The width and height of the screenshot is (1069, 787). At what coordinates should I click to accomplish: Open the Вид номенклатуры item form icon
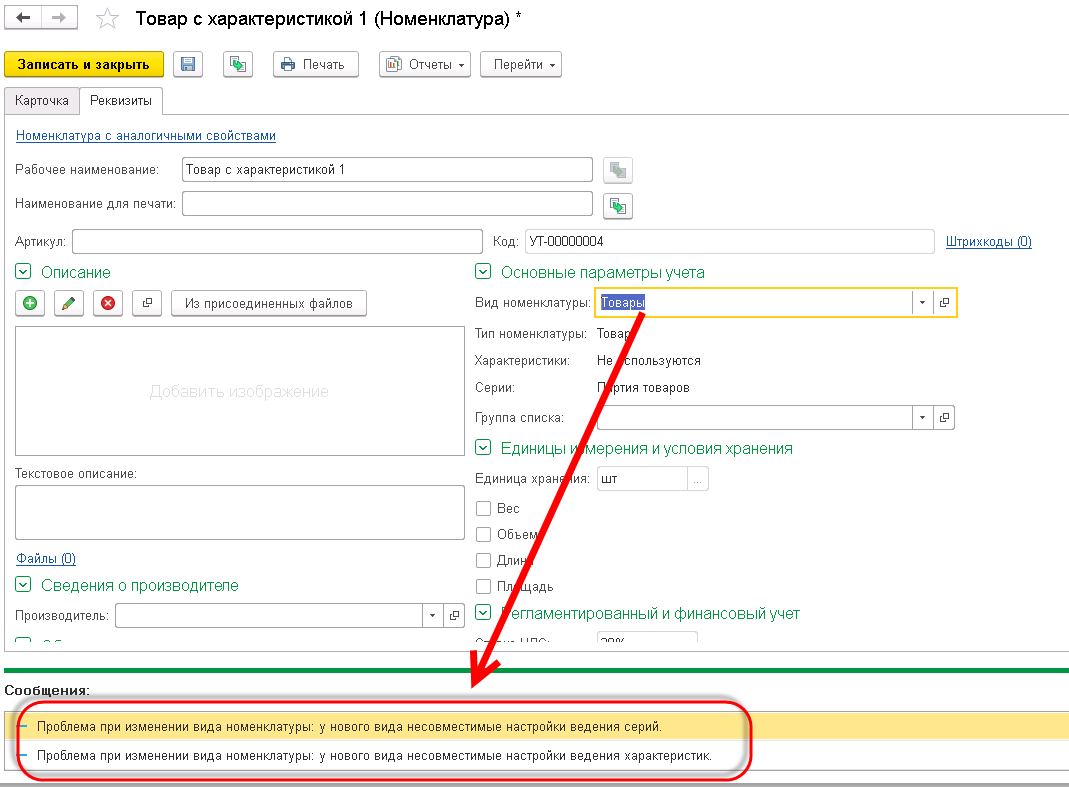pyautogui.click(x=944, y=303)
